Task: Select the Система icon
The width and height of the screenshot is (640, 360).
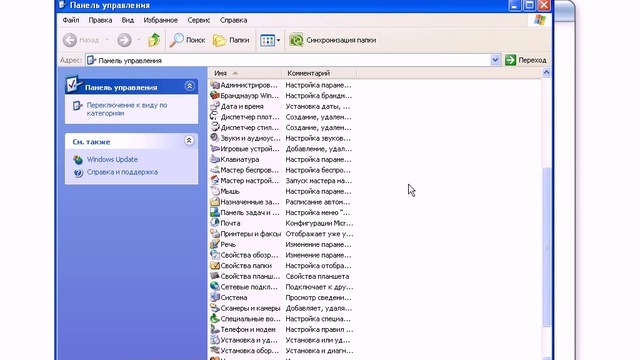Action: pos(215,297)
